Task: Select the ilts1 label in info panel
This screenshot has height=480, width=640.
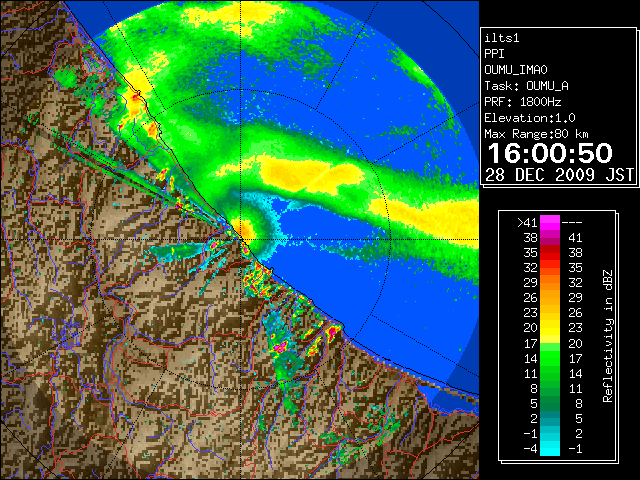Action: pos(502,38)
